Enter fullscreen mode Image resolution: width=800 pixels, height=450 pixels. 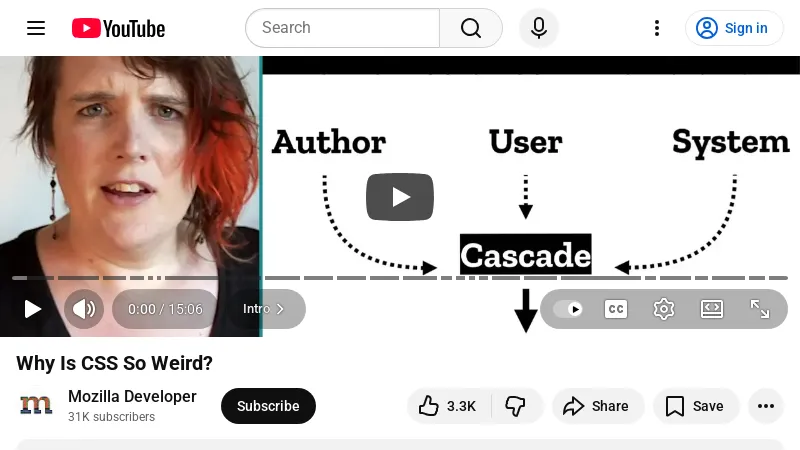tap(760, 309)
